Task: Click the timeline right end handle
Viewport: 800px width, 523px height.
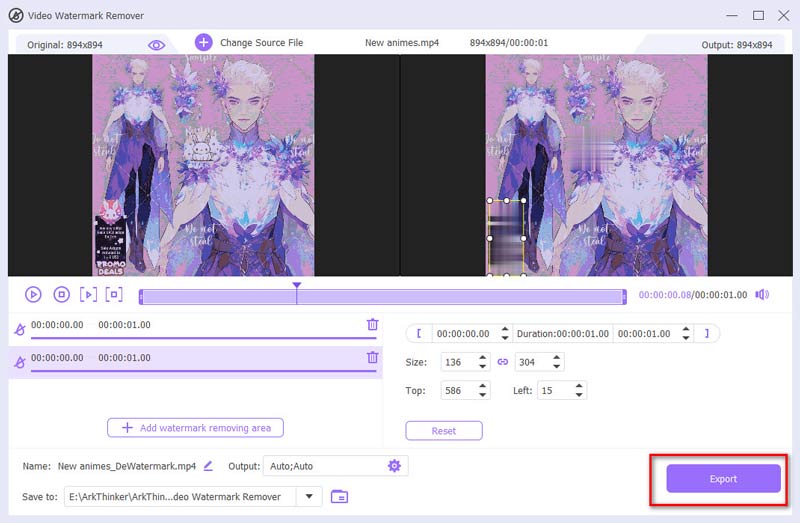Action: [624, 297]
